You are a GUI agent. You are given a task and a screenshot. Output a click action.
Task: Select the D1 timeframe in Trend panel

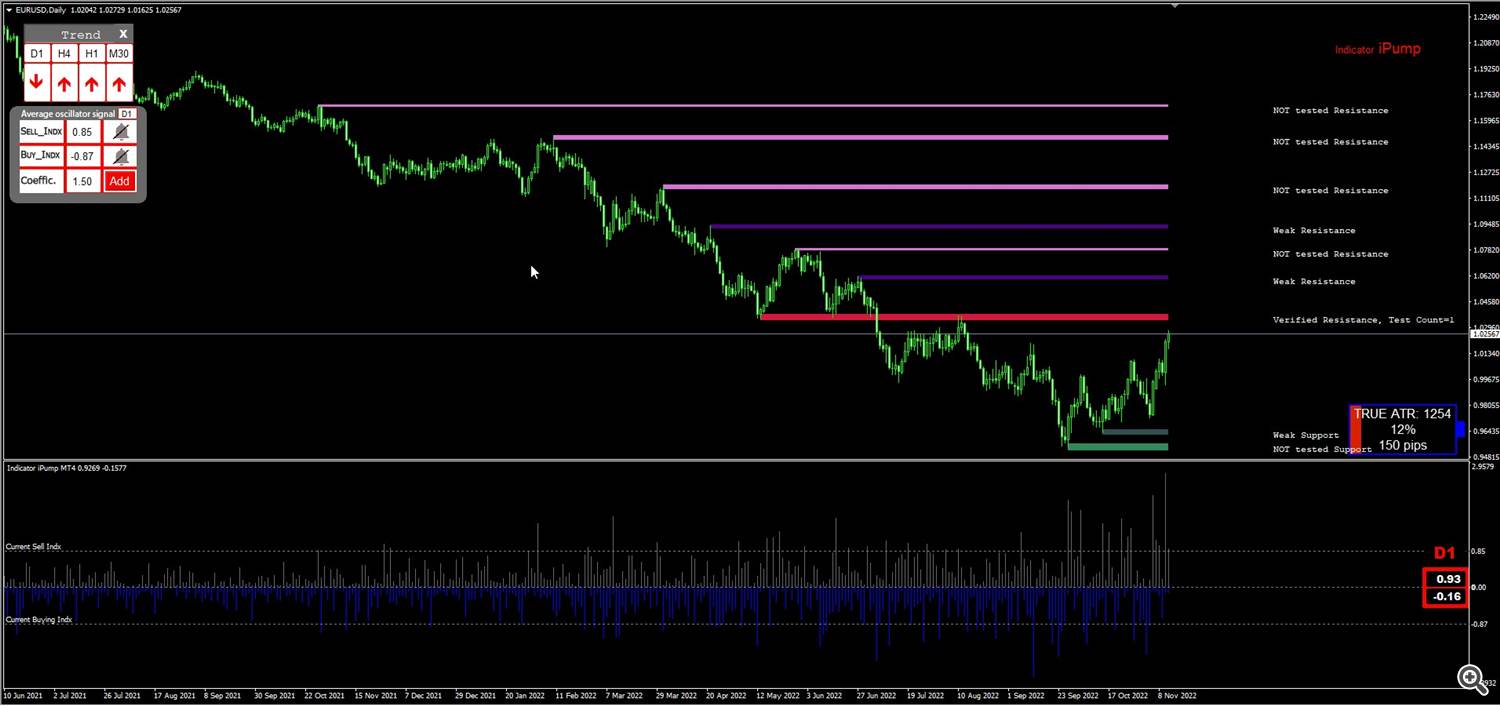[36, 54]
